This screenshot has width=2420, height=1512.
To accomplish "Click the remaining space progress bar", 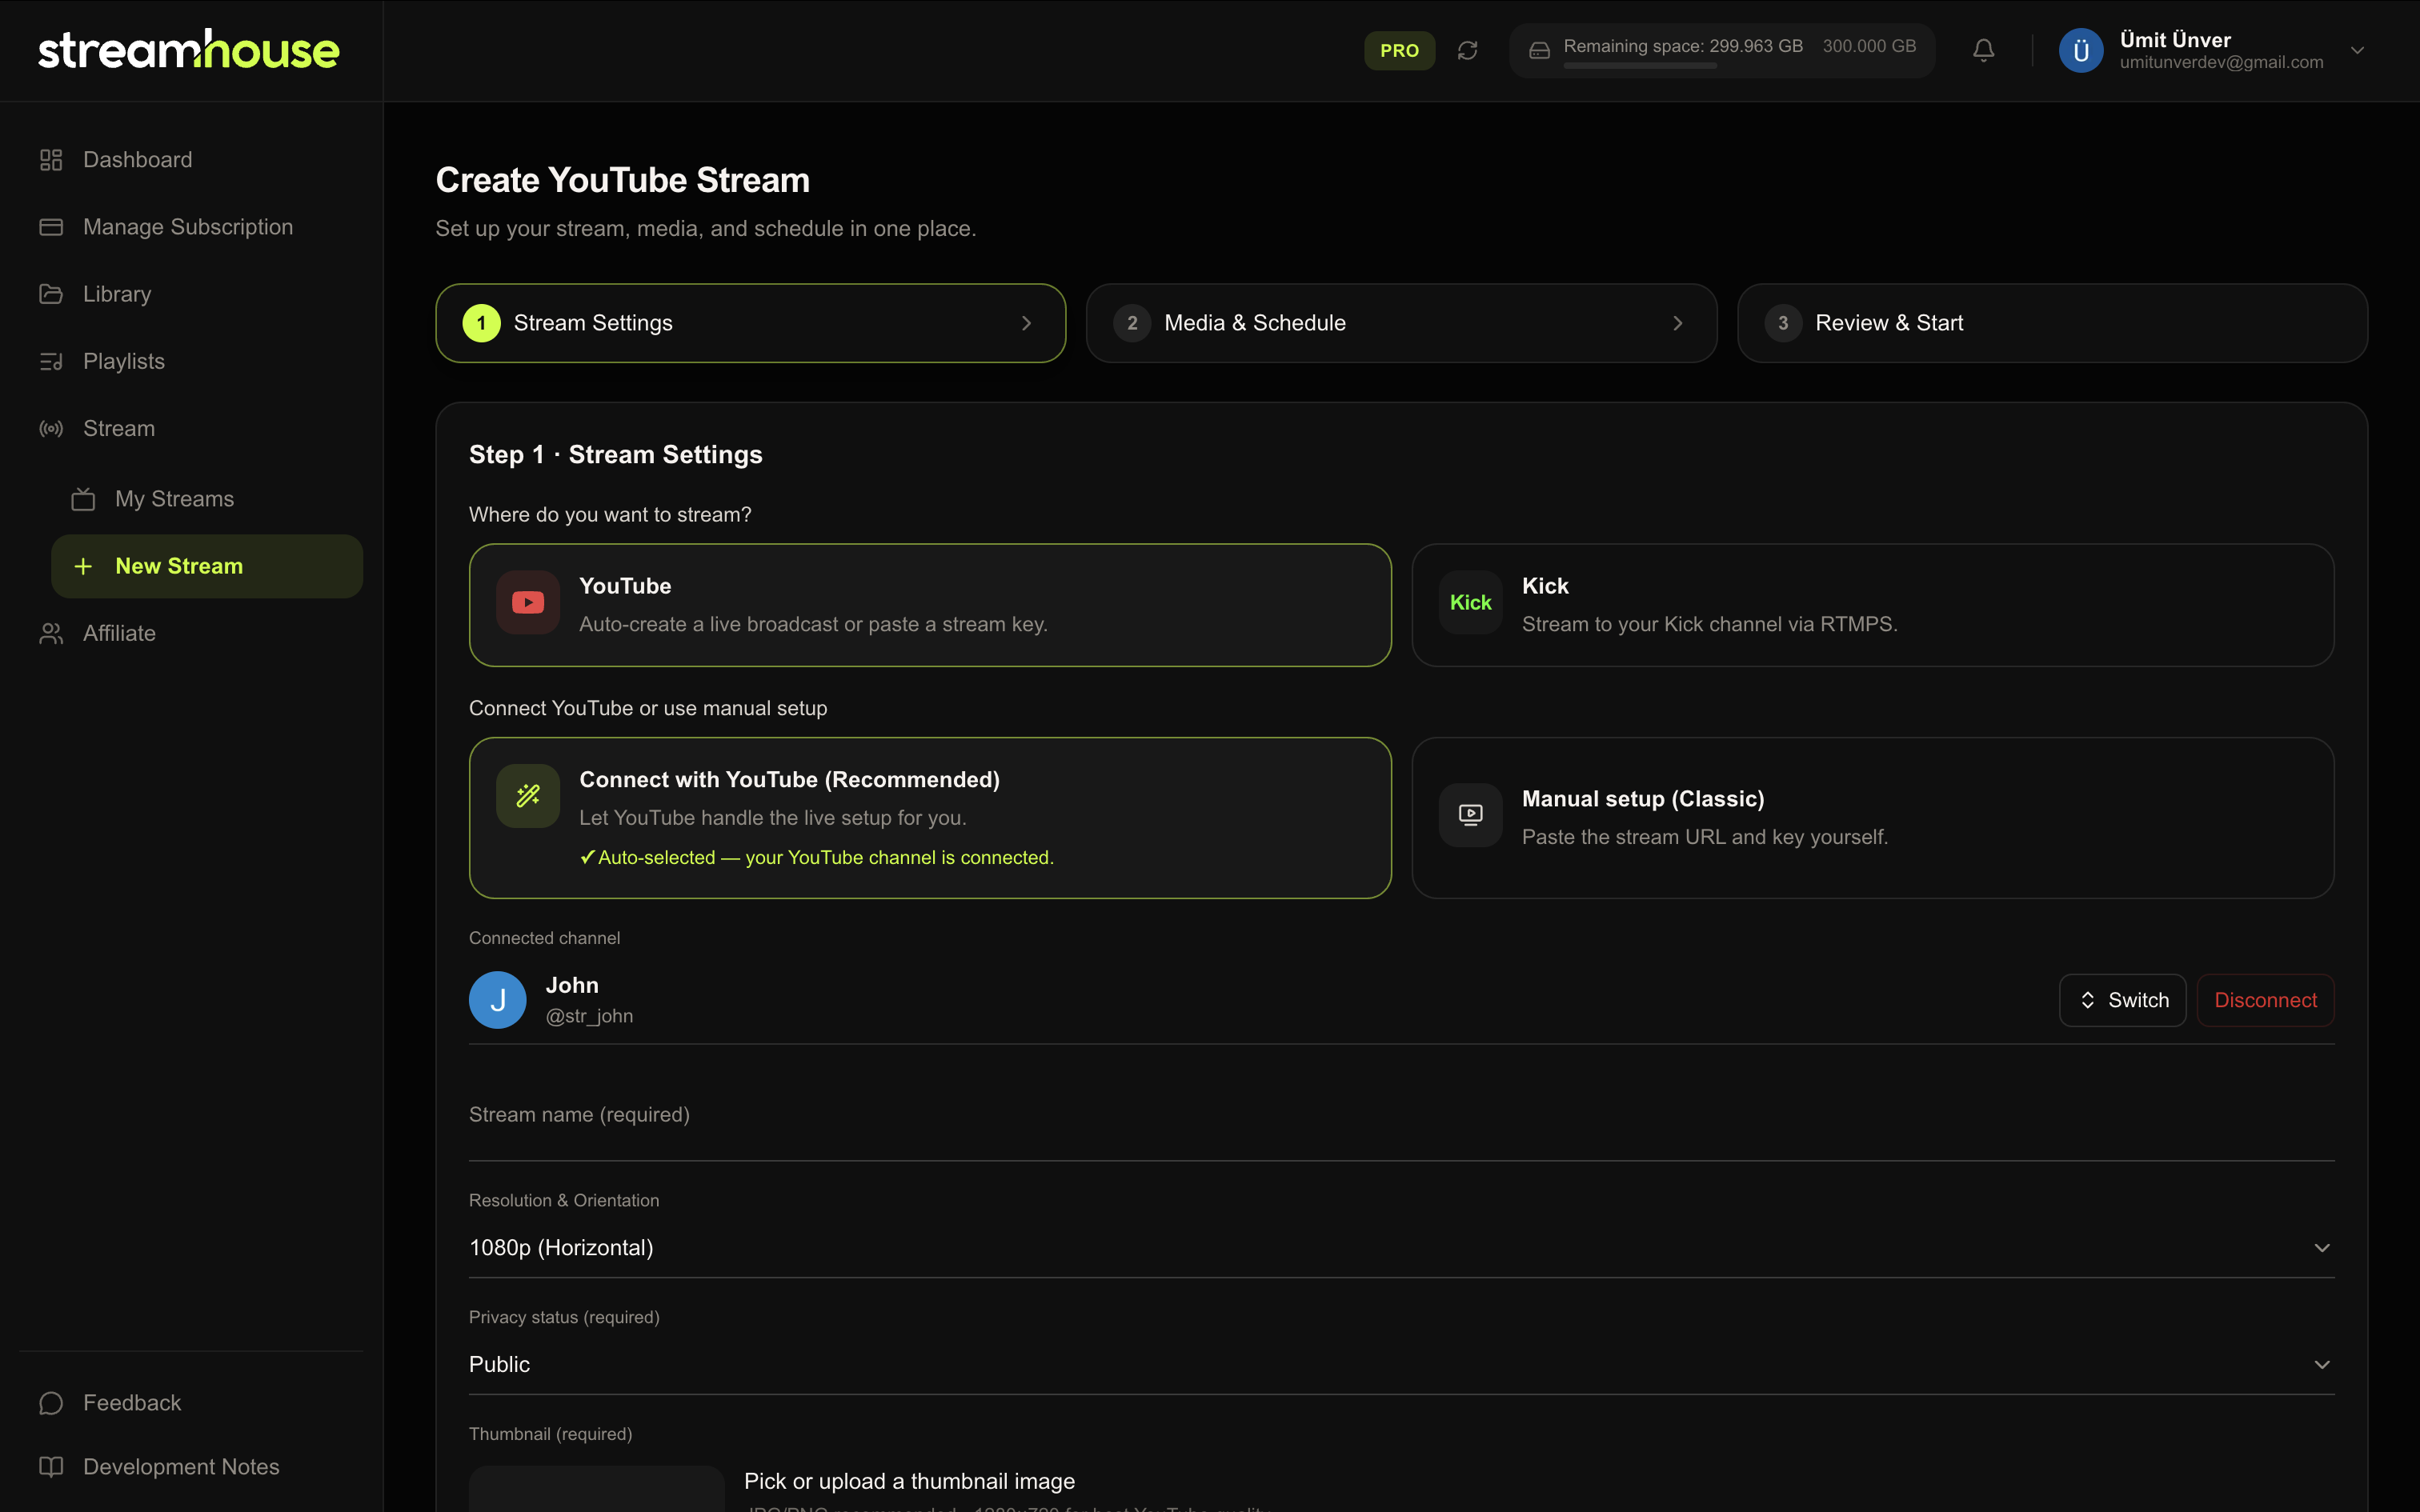I will pos(1640,66).
